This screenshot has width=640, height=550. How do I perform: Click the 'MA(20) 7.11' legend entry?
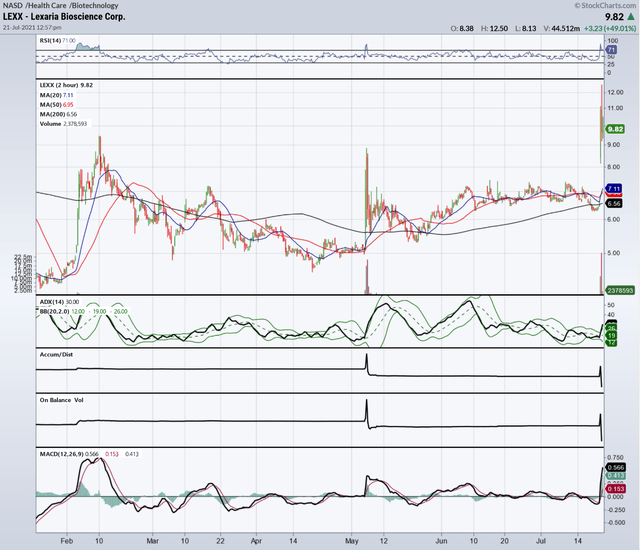[x=56, y=95]
